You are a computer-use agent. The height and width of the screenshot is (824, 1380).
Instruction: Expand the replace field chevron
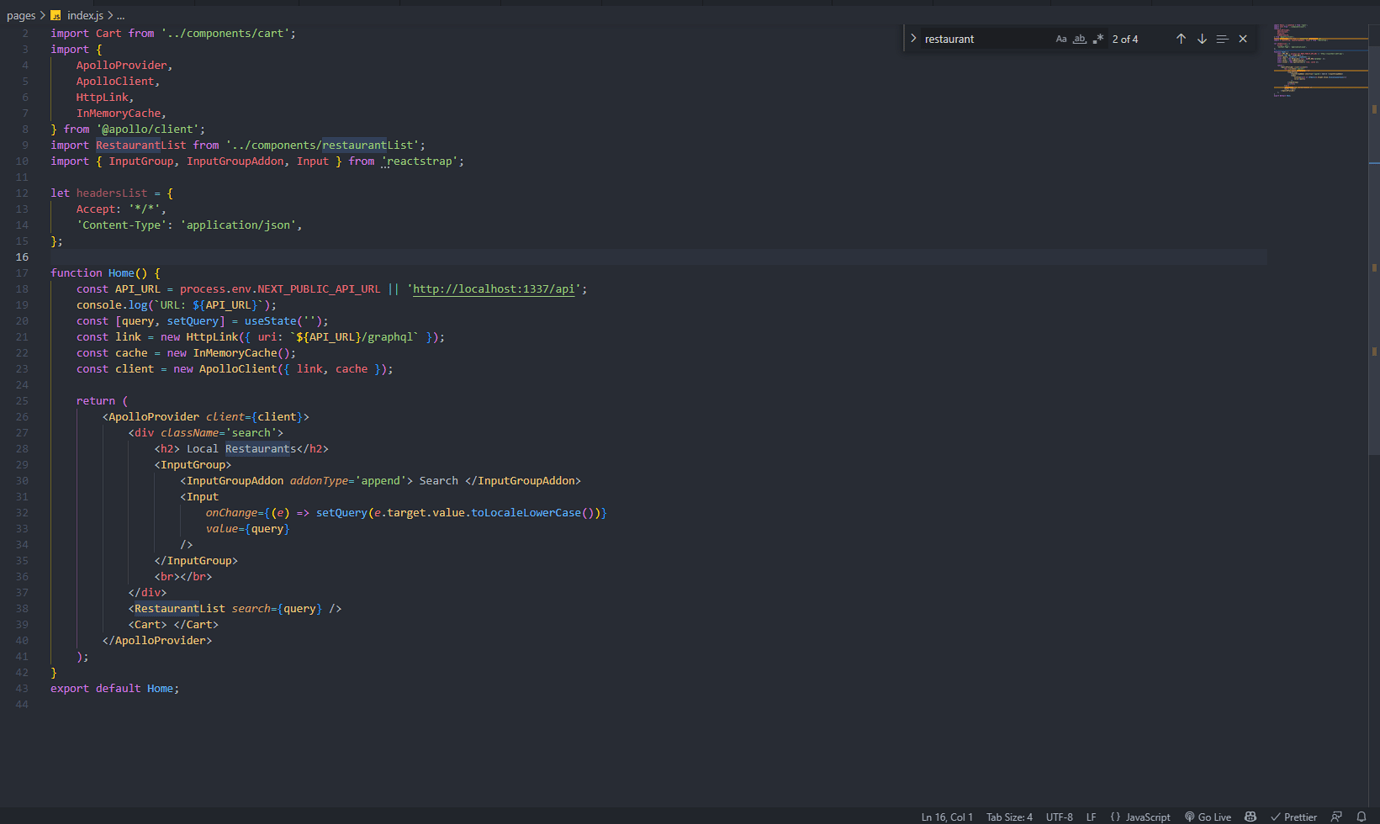[x=913, y=39]
